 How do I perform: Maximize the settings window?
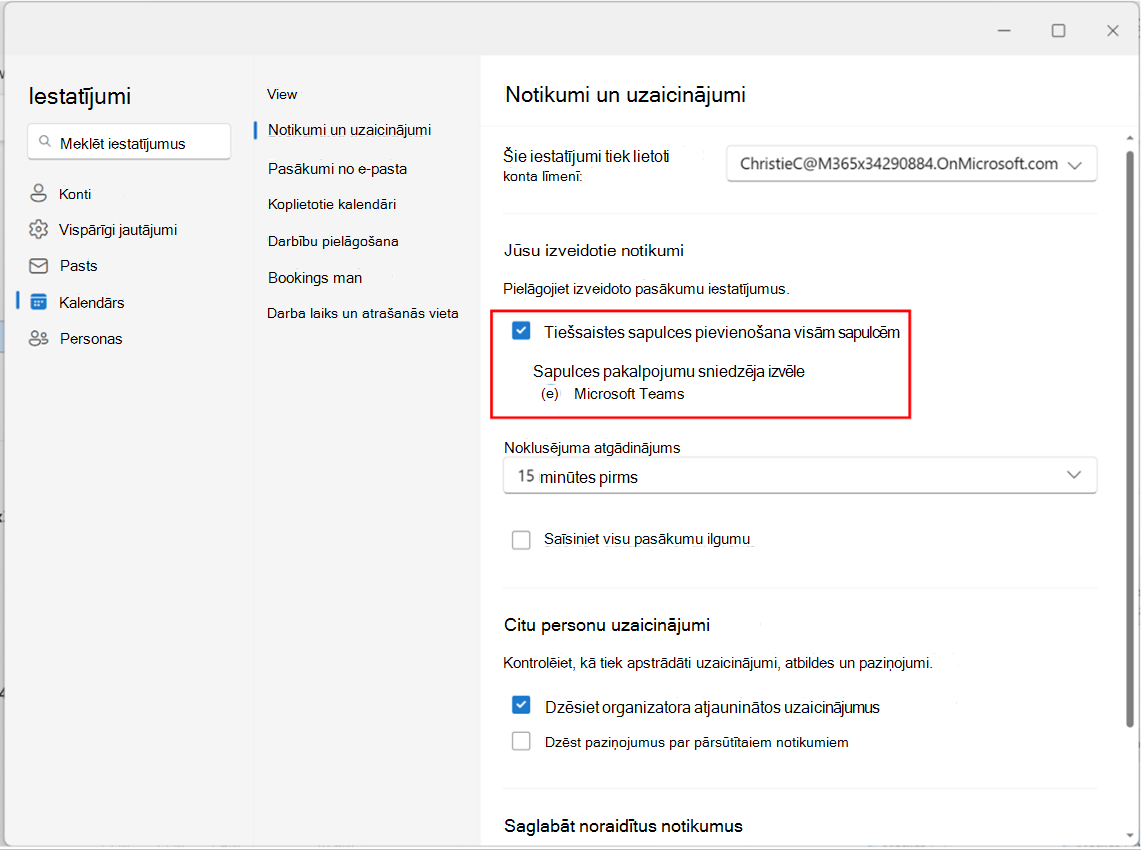pyautogui.click(x=1059, y=31)
